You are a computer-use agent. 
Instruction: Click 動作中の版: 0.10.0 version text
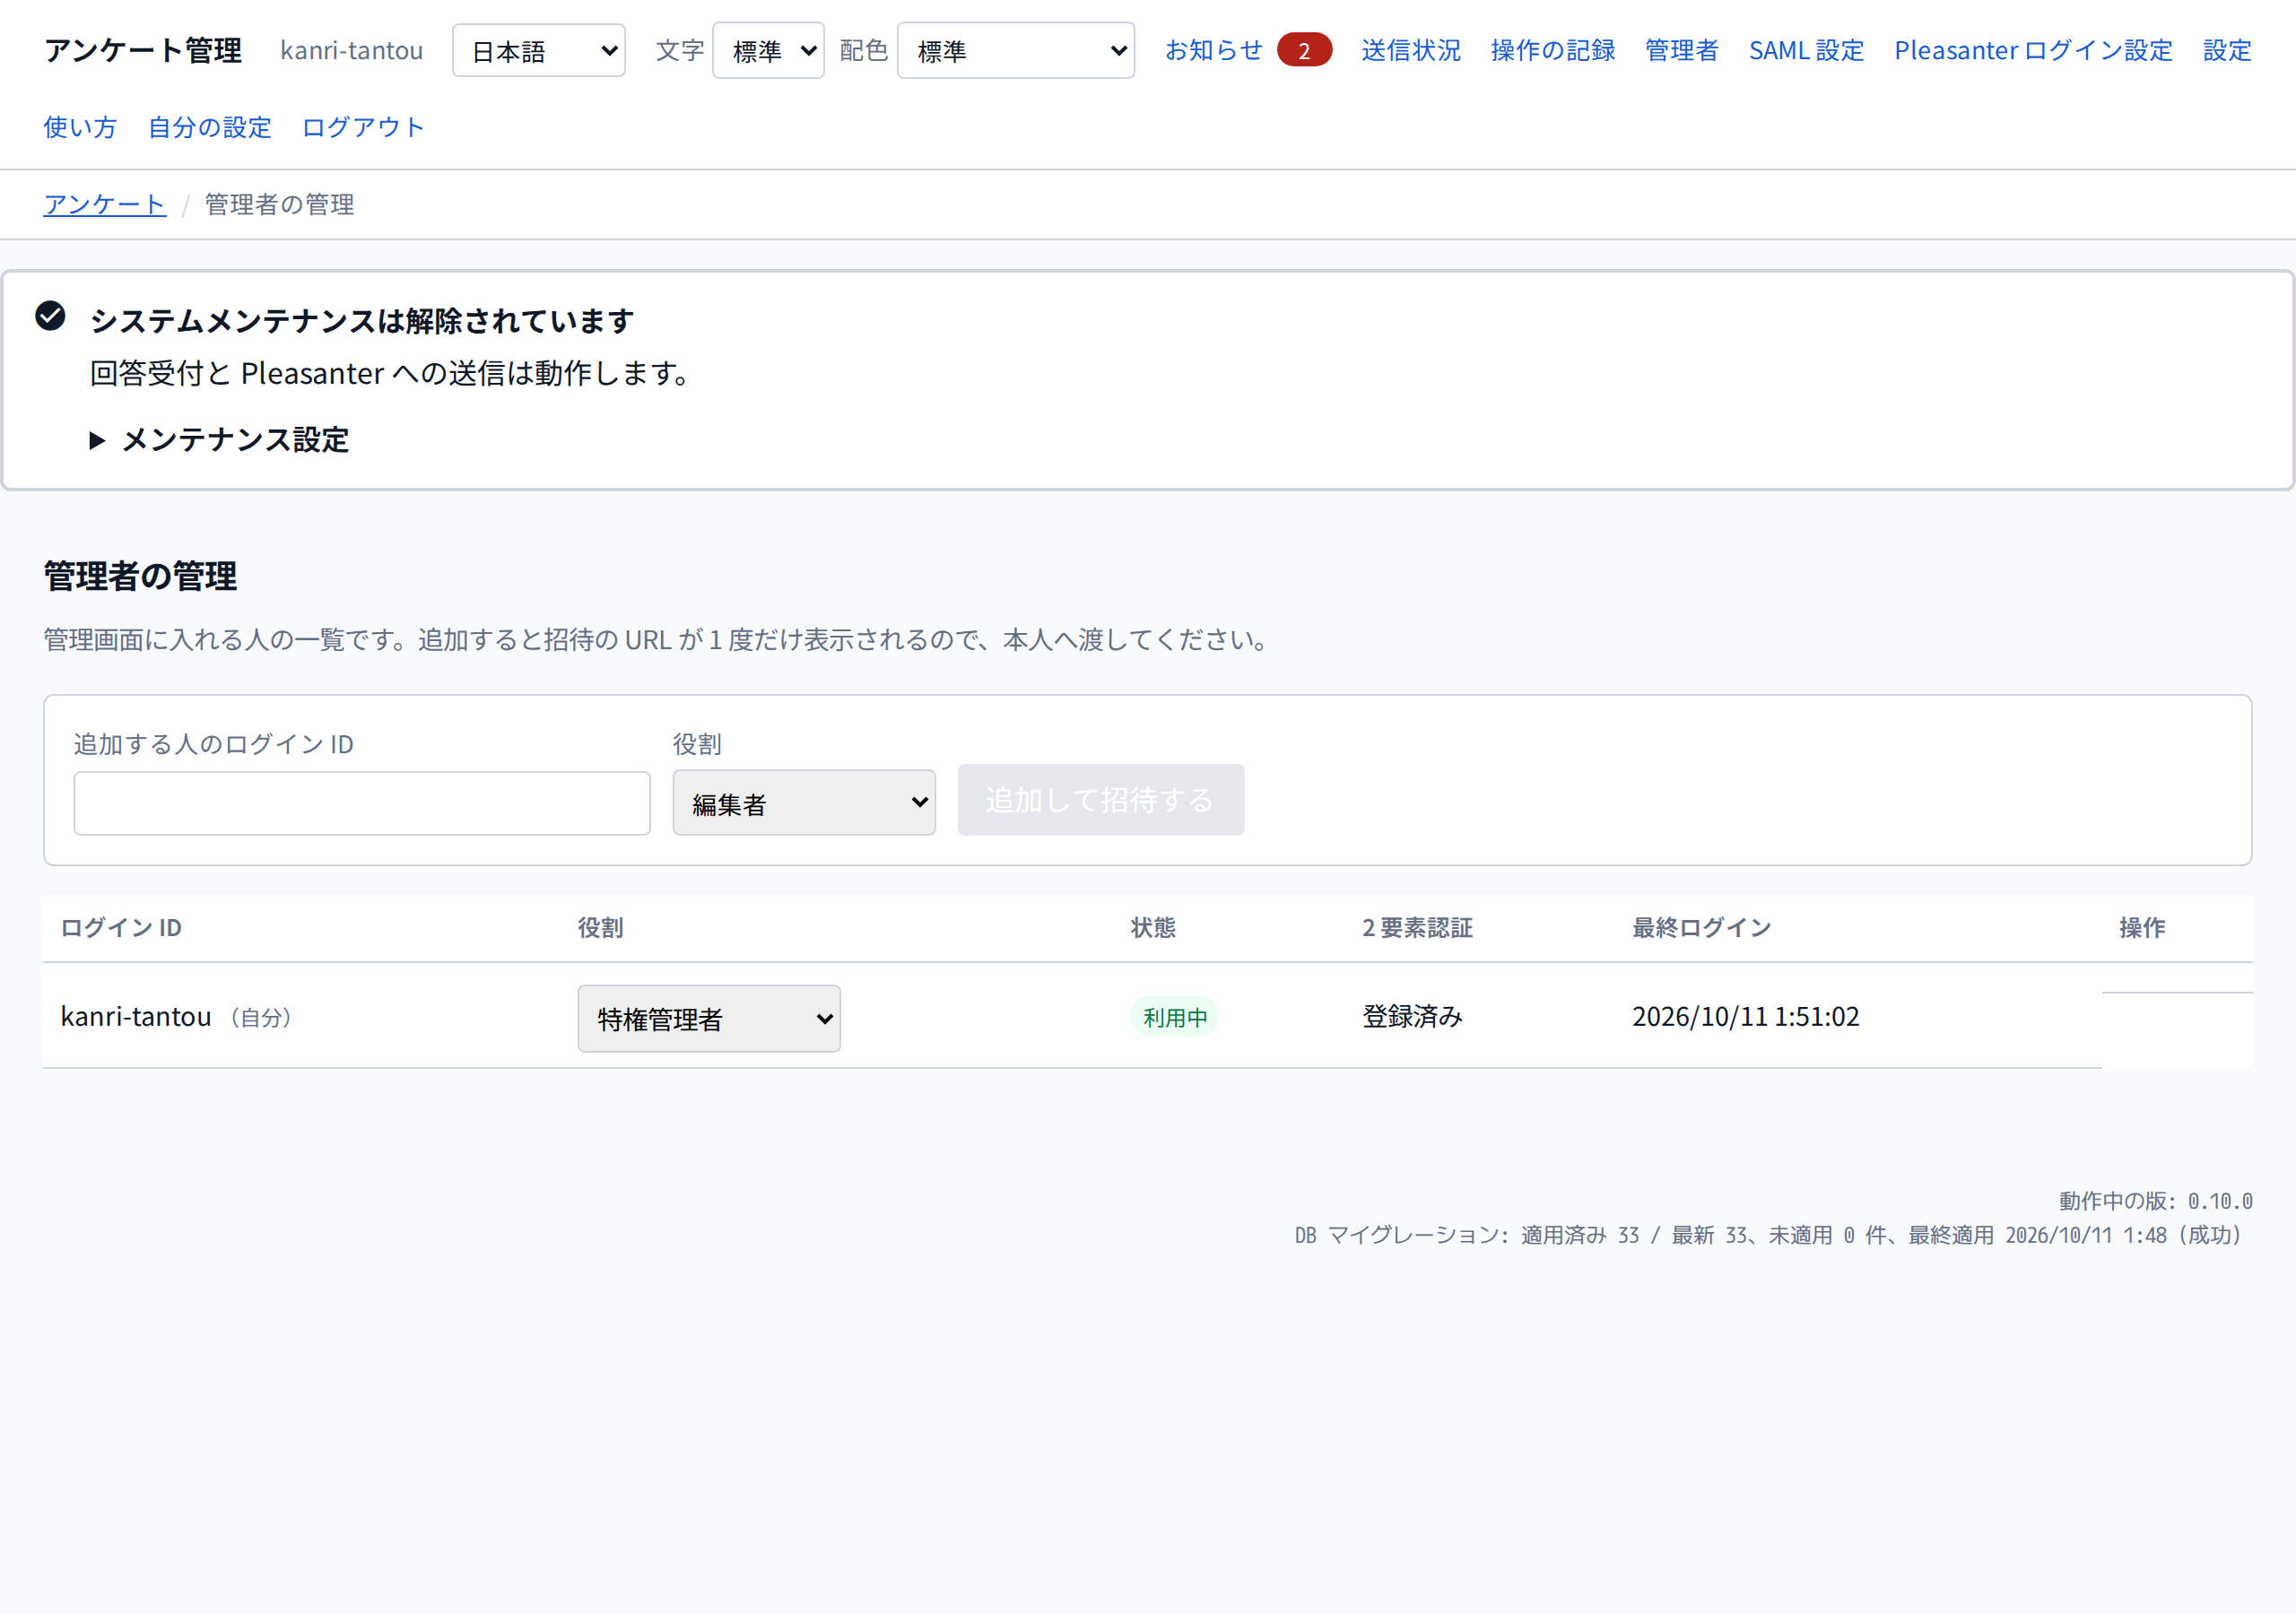(2155, 1201)
